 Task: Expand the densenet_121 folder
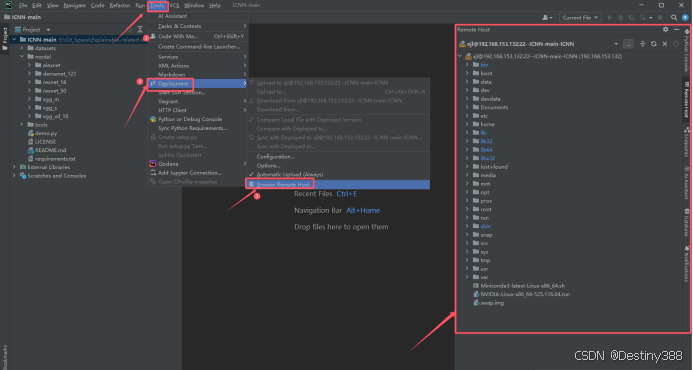tap(30, 74)
